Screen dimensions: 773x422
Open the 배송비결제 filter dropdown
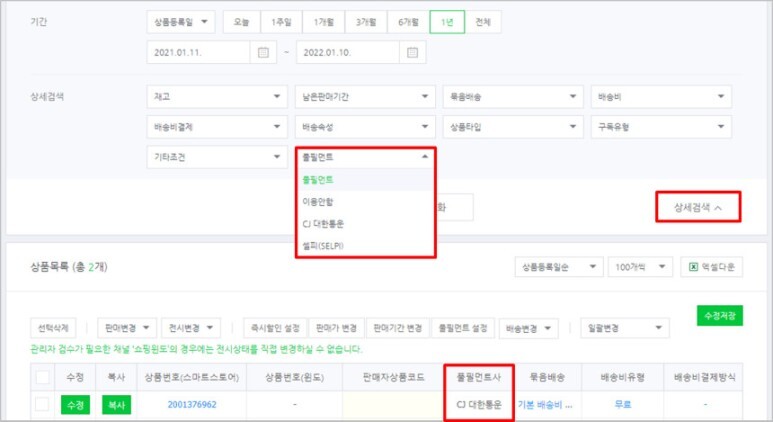[217, 127]
